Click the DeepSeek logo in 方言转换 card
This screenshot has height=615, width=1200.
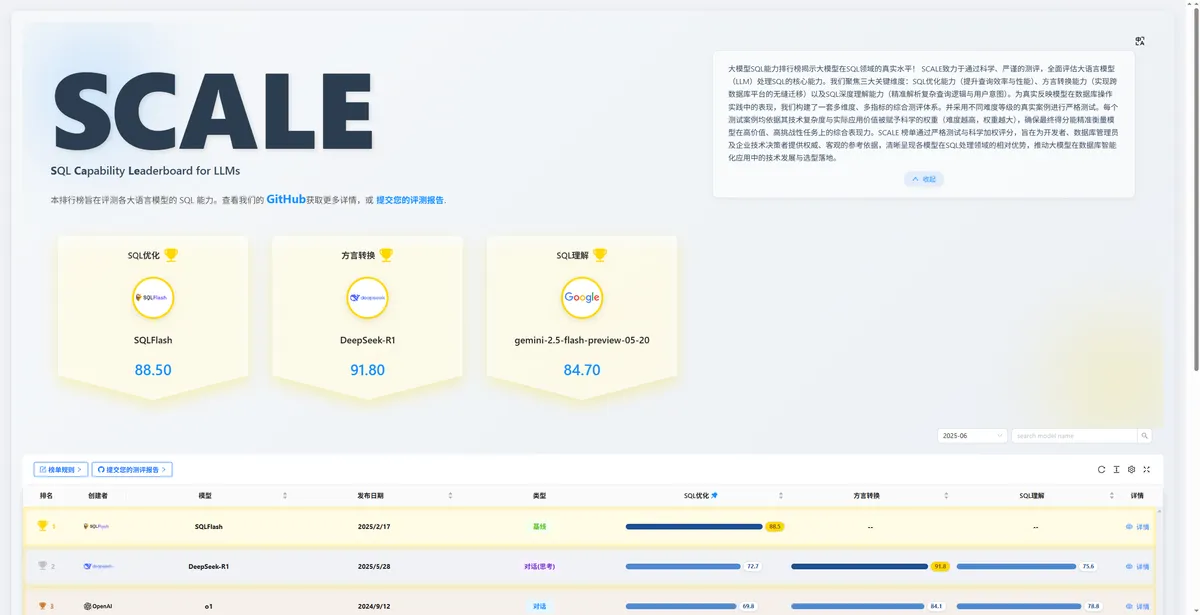pyautogui.click(x=367, y=297)
